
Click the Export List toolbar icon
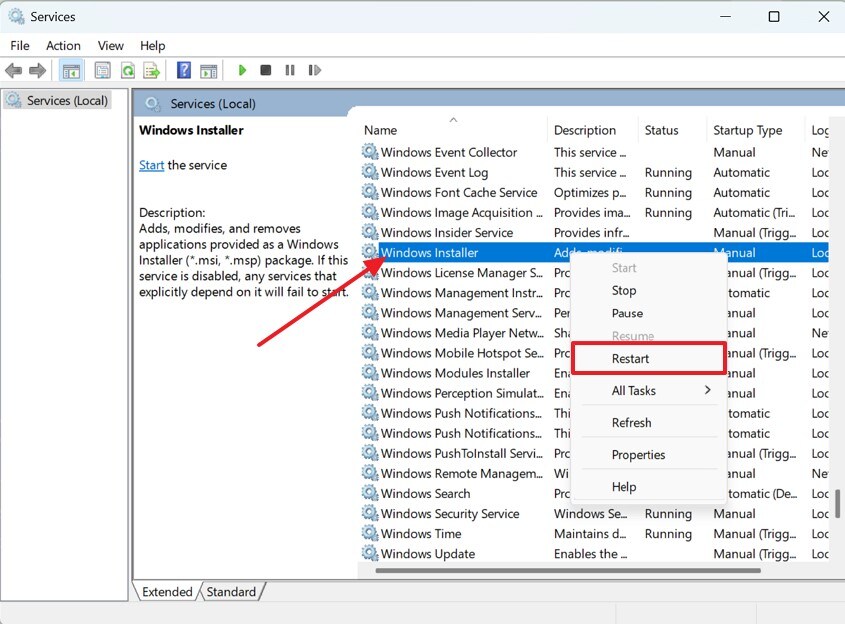click(x=152, y=70)
